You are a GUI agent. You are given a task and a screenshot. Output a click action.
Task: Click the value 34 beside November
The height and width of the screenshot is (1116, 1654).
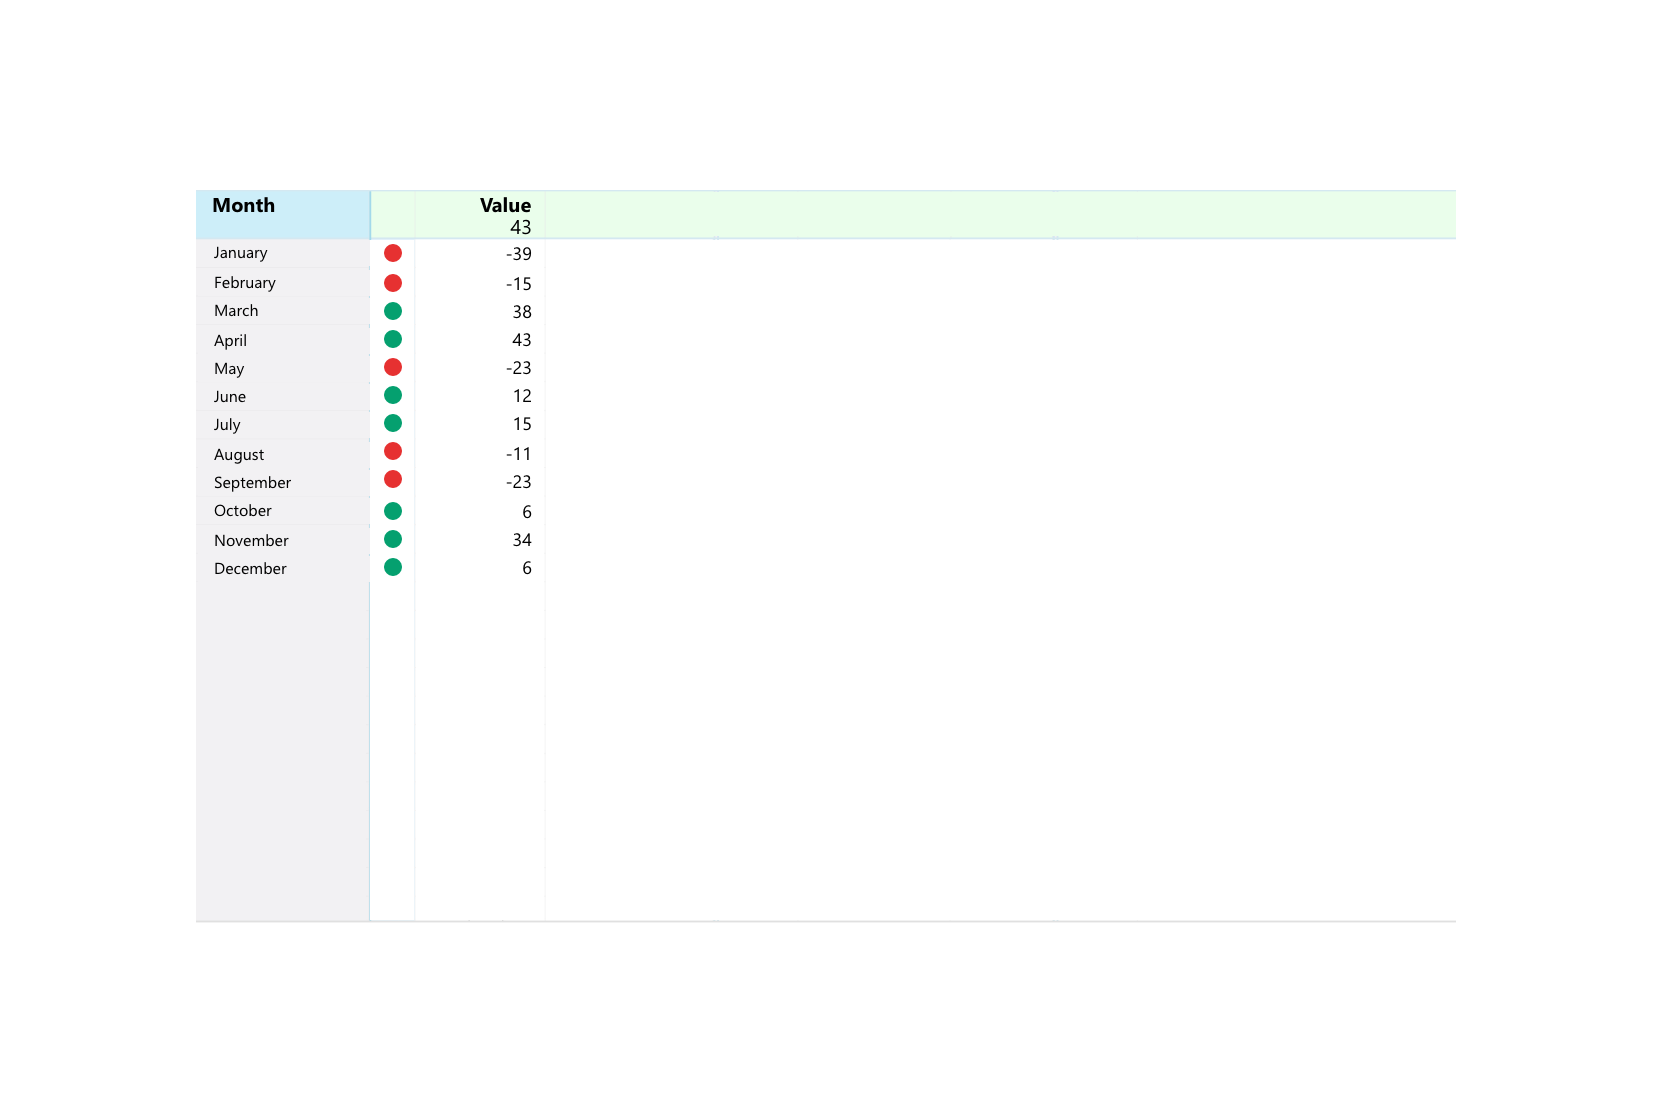[521, 539]
